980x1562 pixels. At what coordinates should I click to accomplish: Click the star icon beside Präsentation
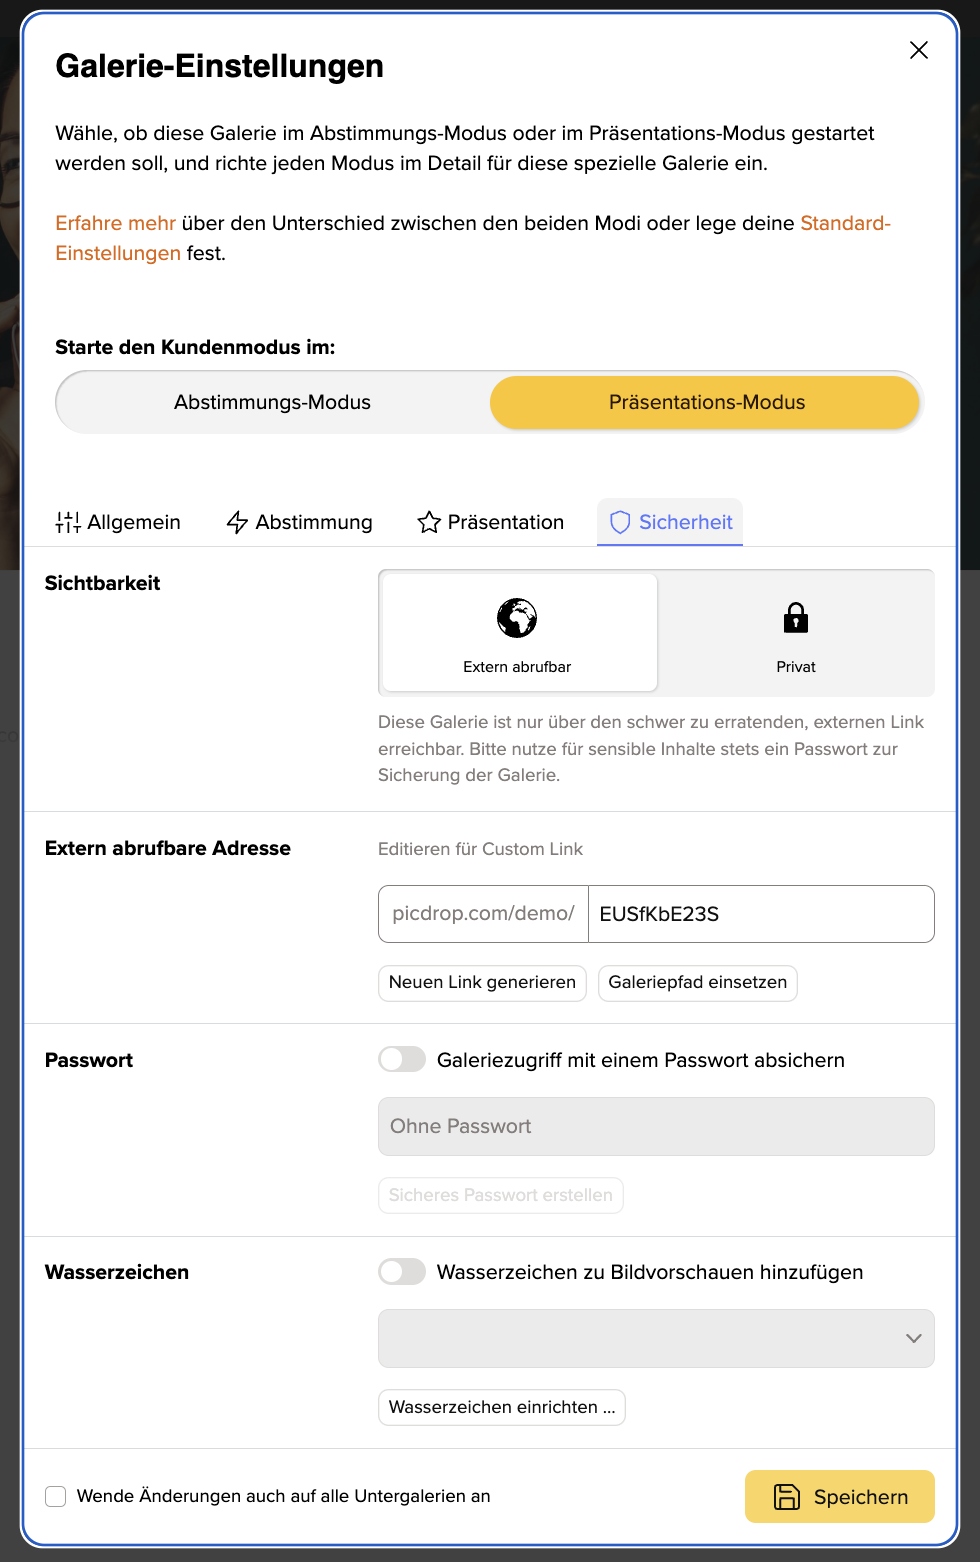[429, 522]
